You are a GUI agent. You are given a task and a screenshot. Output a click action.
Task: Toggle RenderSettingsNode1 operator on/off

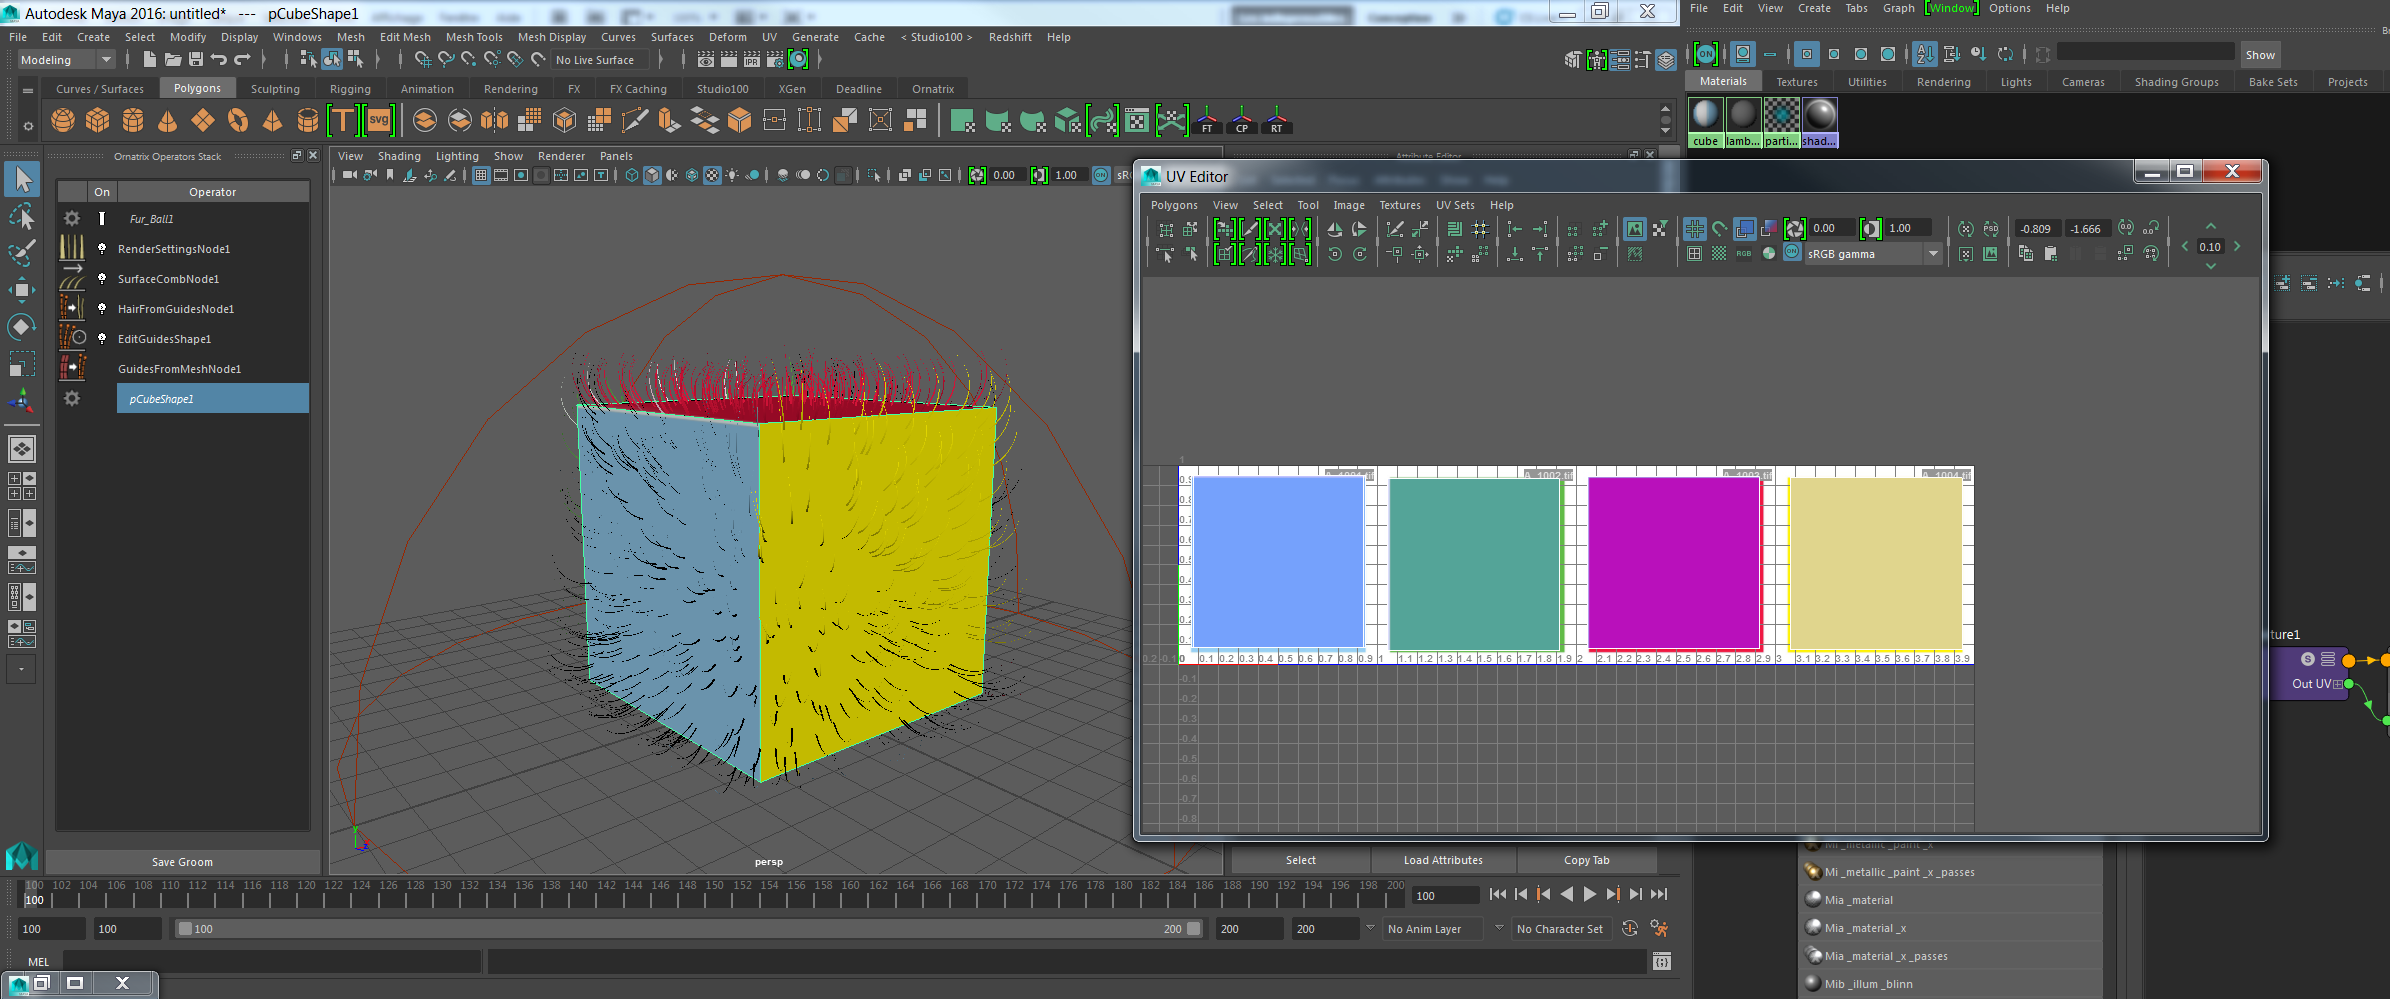click(102, 249)
